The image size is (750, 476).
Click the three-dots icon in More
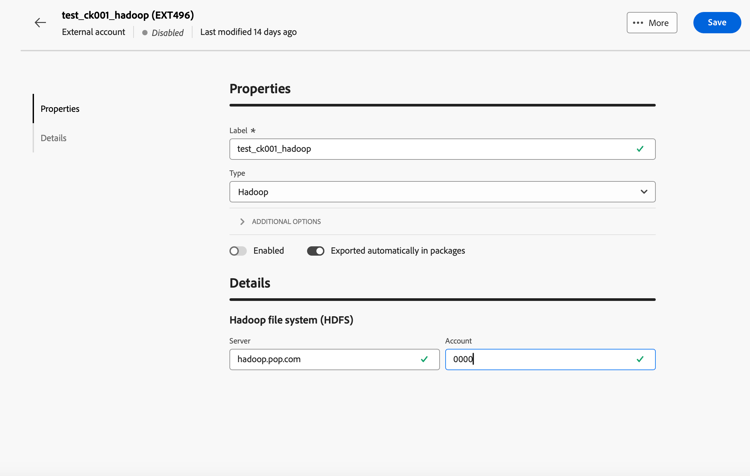click(x=638, y=23)
